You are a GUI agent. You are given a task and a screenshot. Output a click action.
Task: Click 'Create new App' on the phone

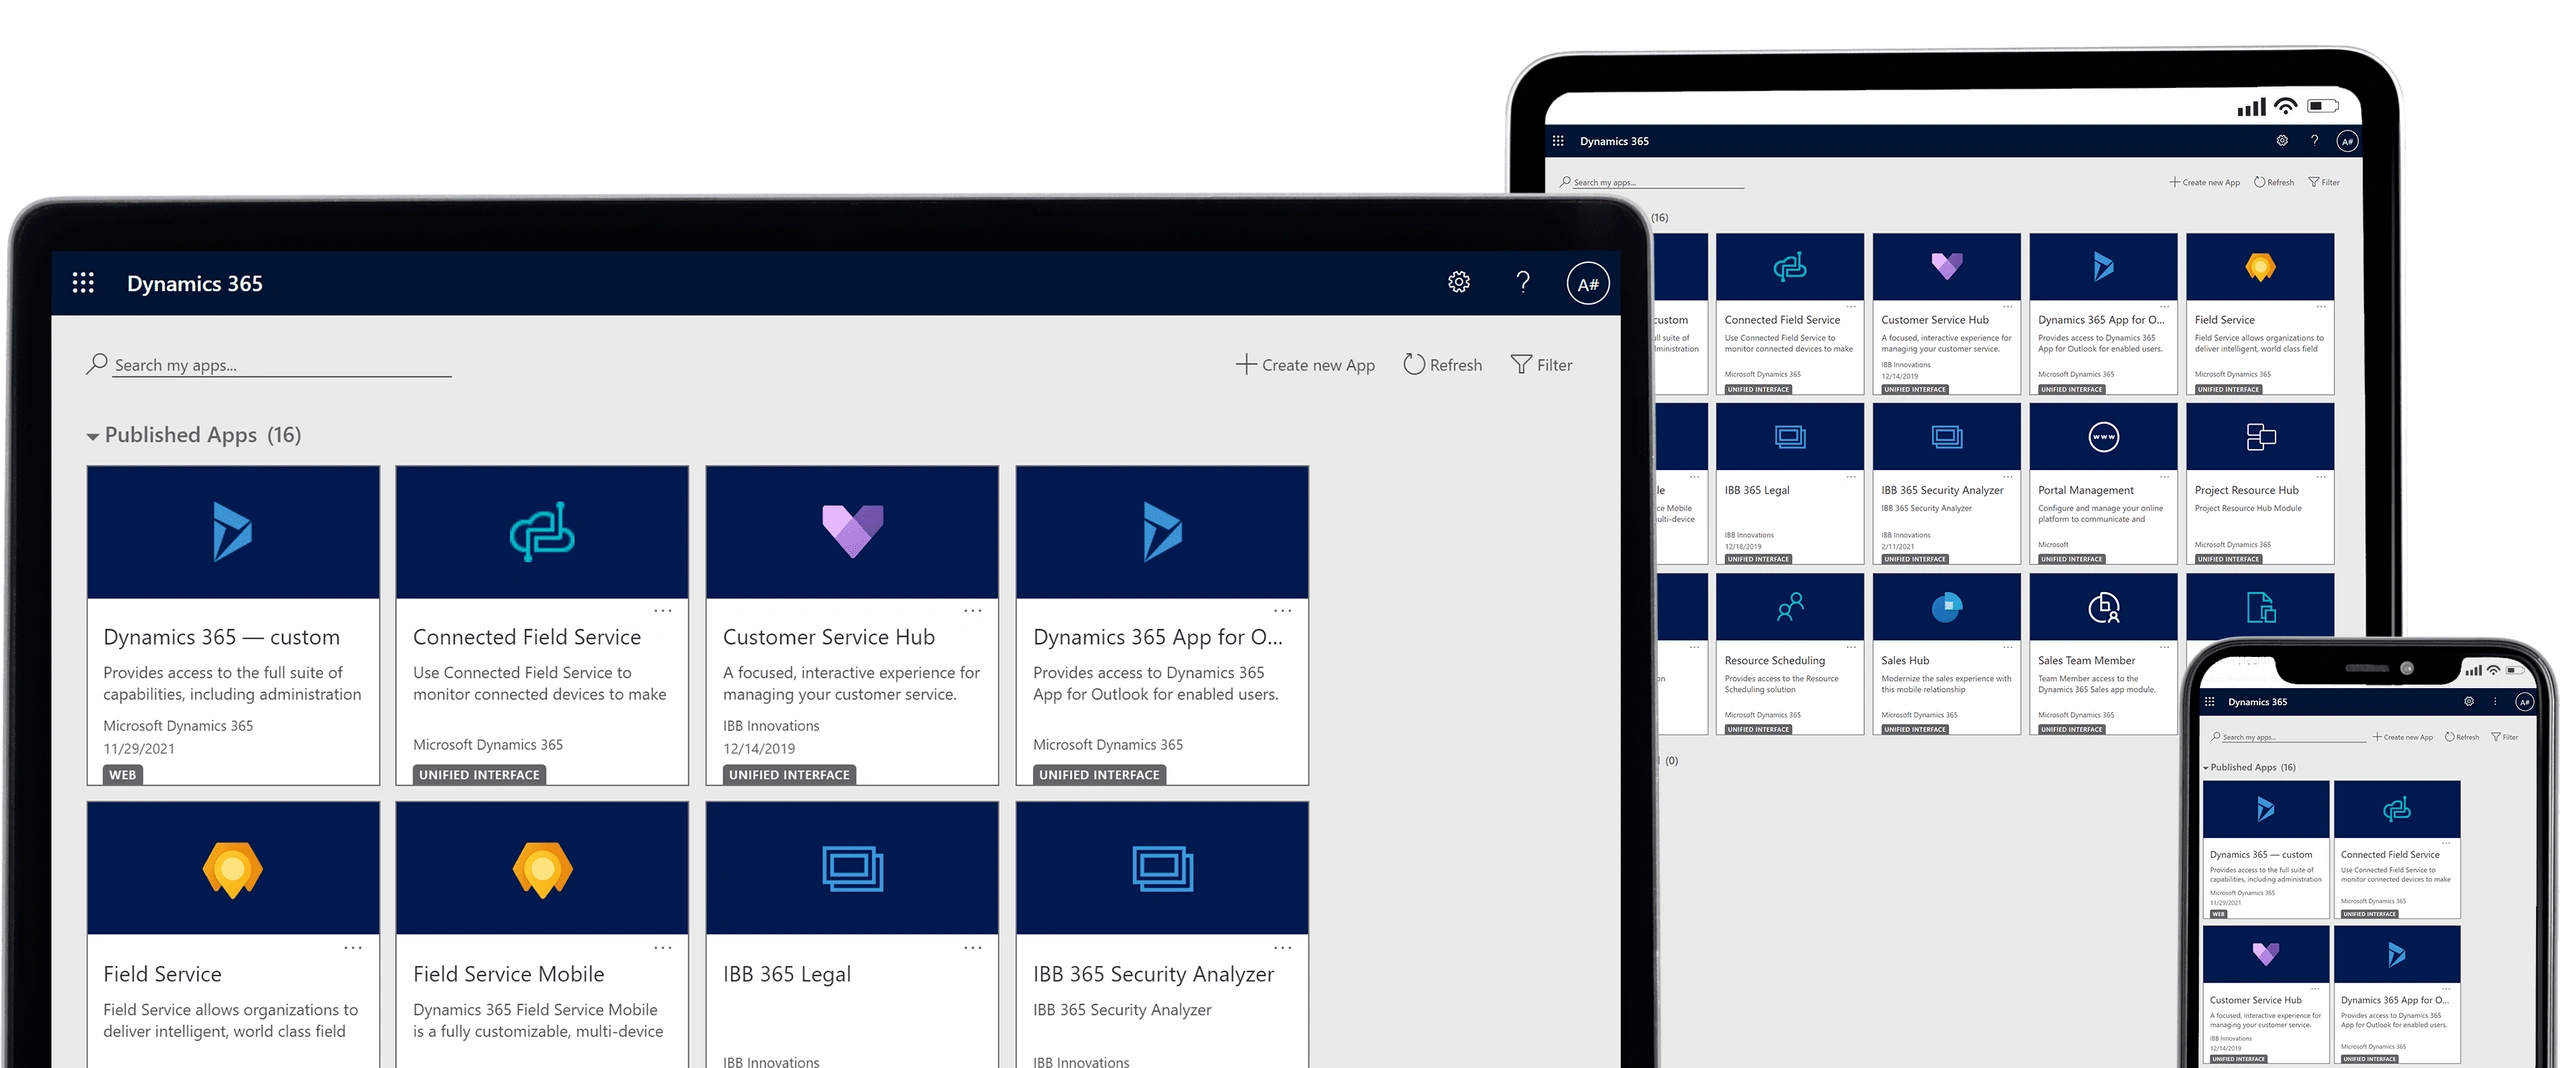[2403, 737]
